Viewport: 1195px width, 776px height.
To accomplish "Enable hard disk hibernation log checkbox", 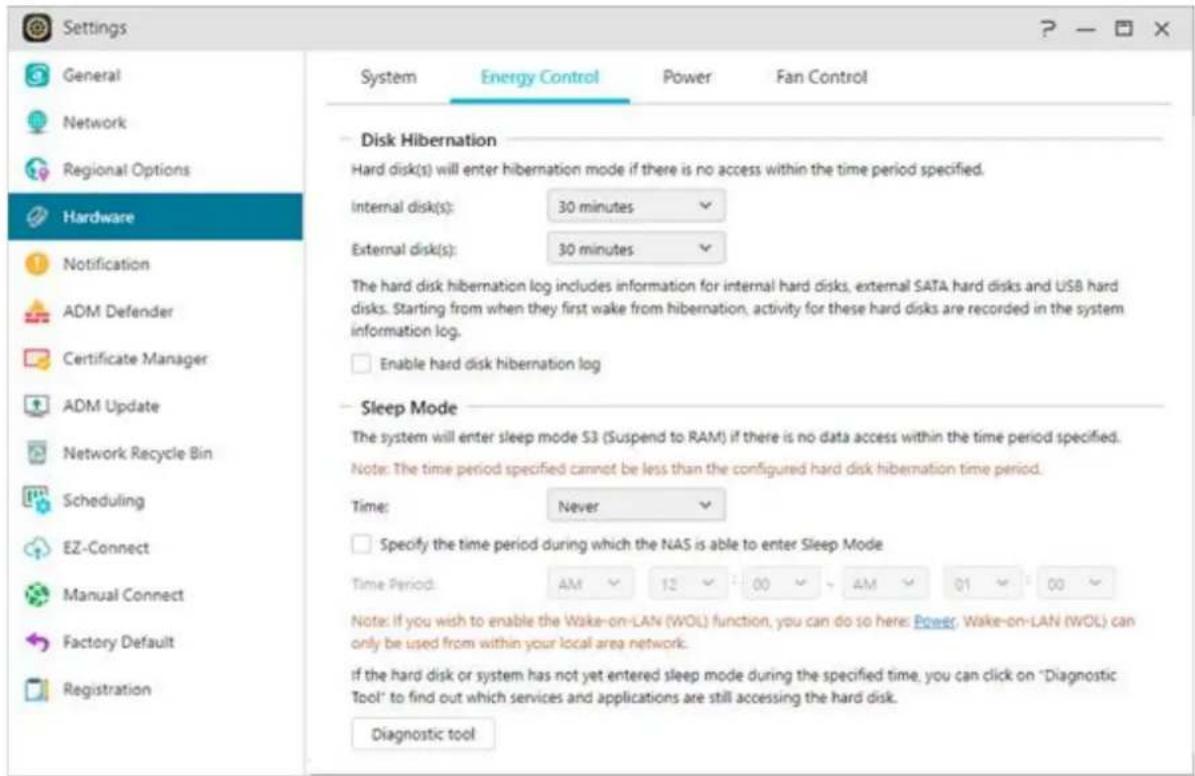I will point(361,365).
